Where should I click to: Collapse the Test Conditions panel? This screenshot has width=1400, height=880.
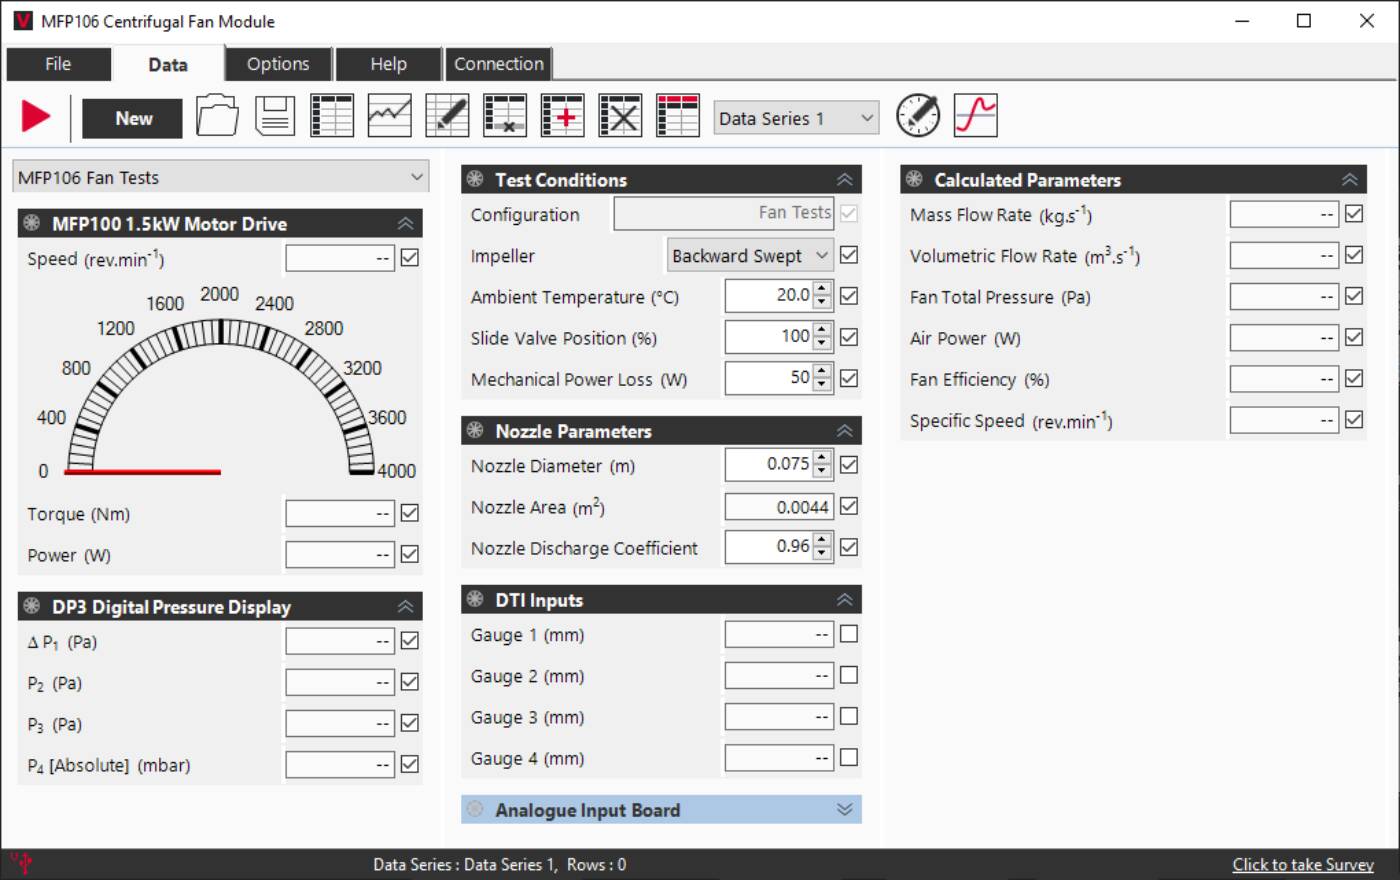point(843,178)
